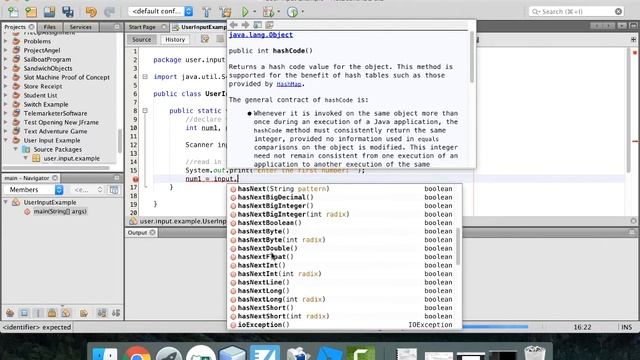
Task: Run the project with green arrow
Action: (x=245, y=11)
